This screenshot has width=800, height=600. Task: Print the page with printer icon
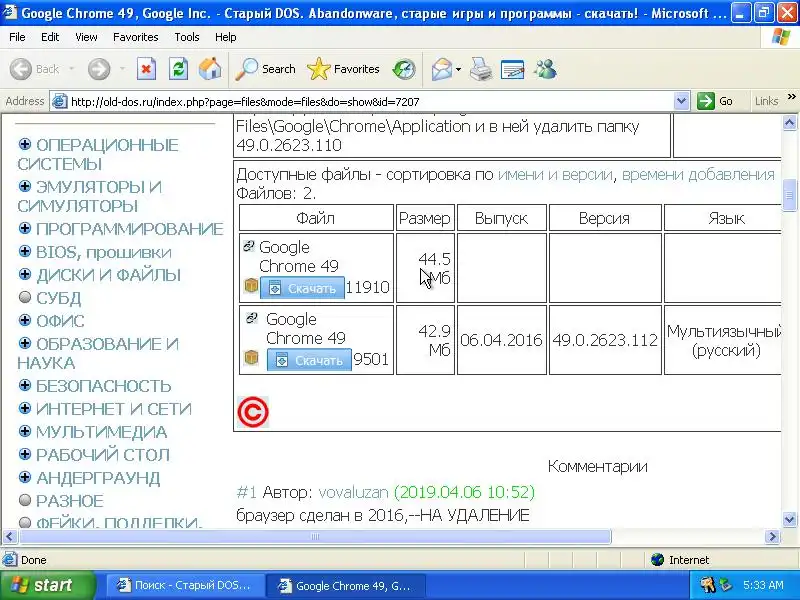pyautogui.click(x=481, y=69)
